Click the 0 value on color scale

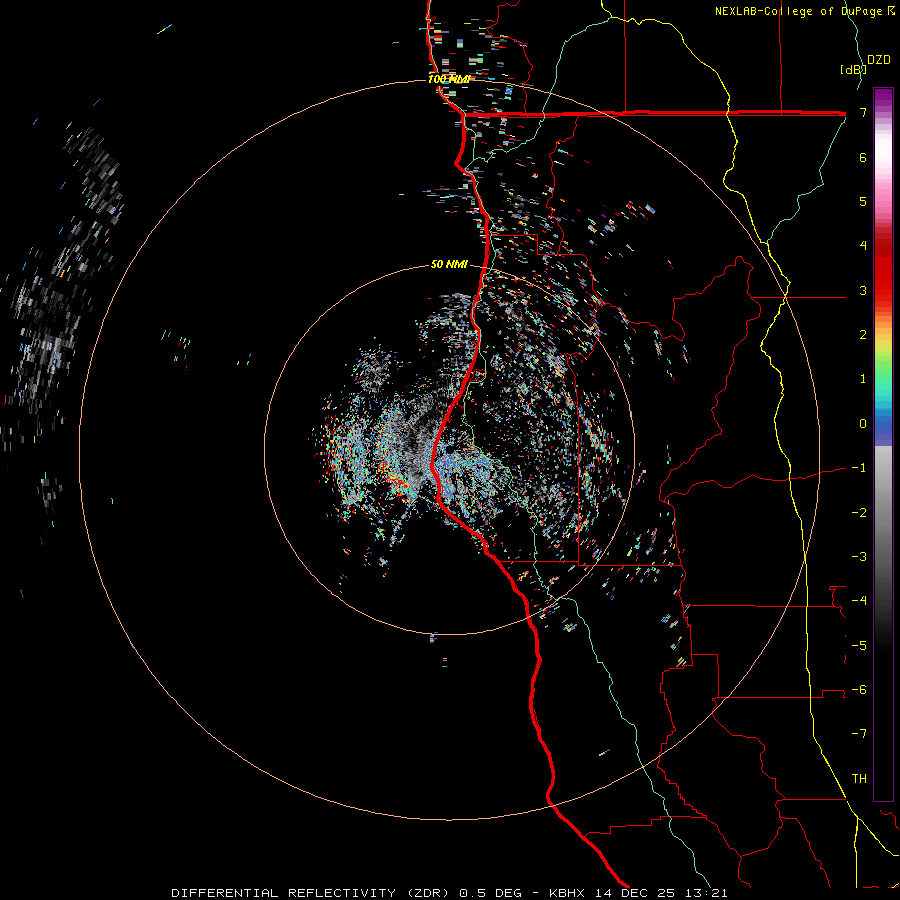[x=863, y=424]
